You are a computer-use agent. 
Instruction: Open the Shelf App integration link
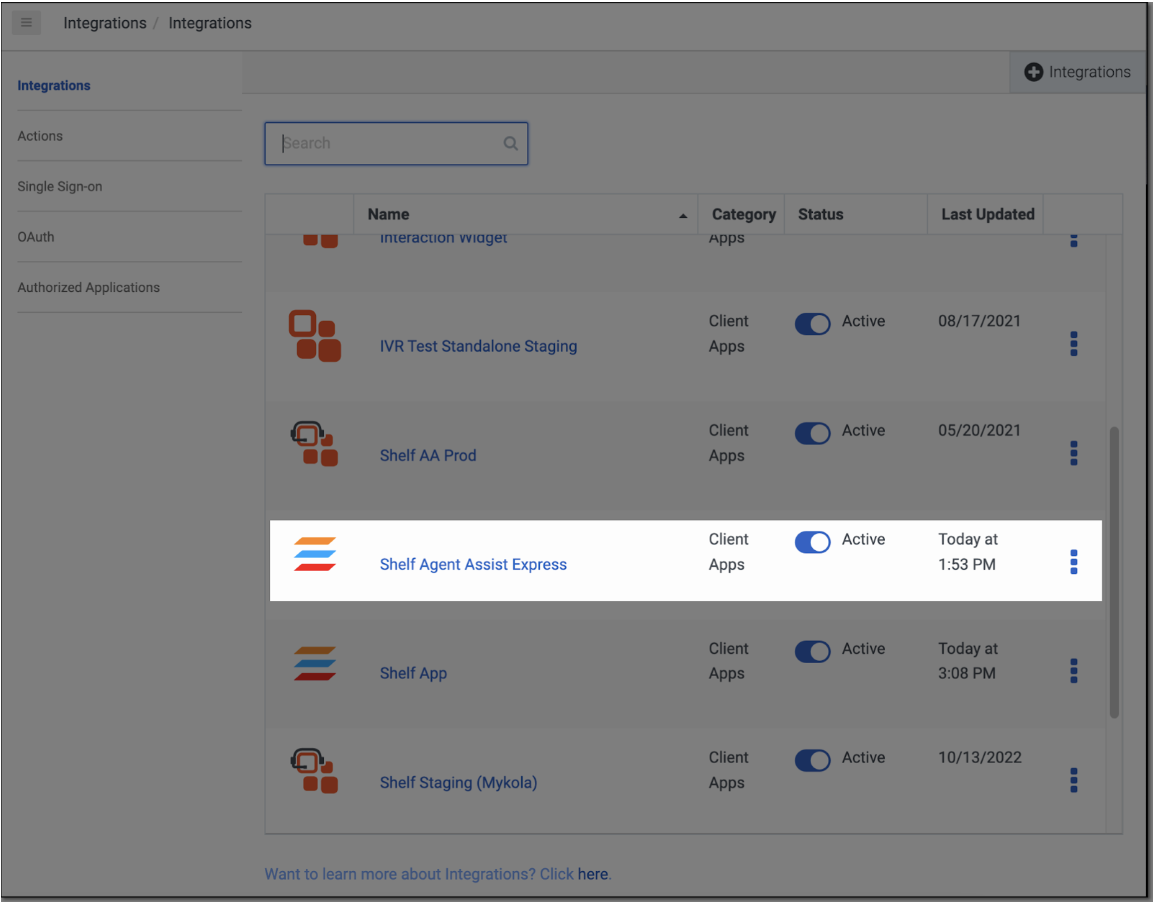point(413,673)
